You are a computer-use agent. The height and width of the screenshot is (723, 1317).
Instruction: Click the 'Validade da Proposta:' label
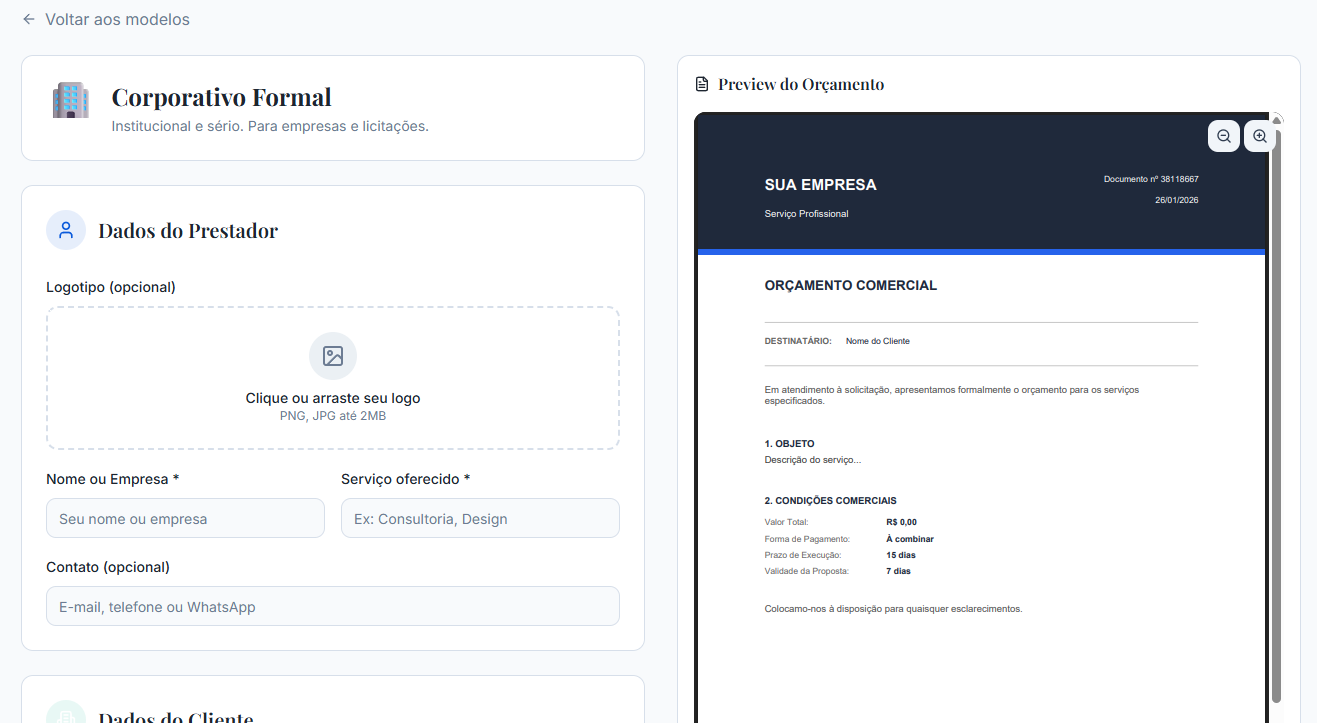807,571
